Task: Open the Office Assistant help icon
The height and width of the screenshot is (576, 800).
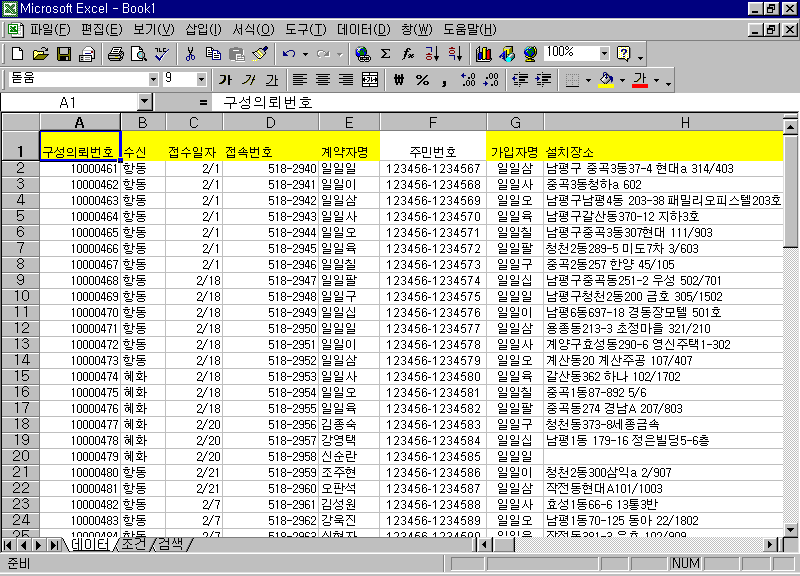Action: (623, 54)
